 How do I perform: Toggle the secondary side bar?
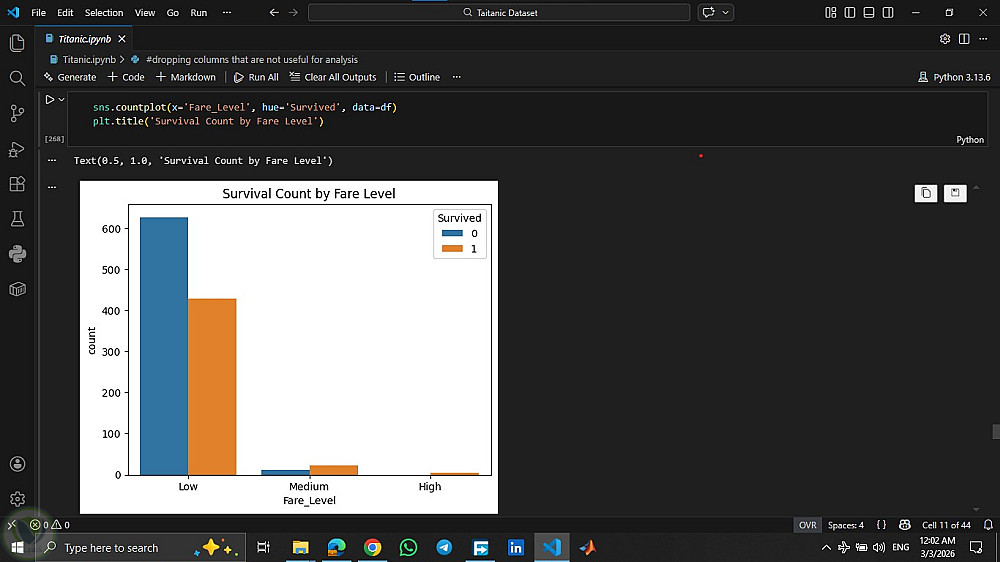coord(888,13)
